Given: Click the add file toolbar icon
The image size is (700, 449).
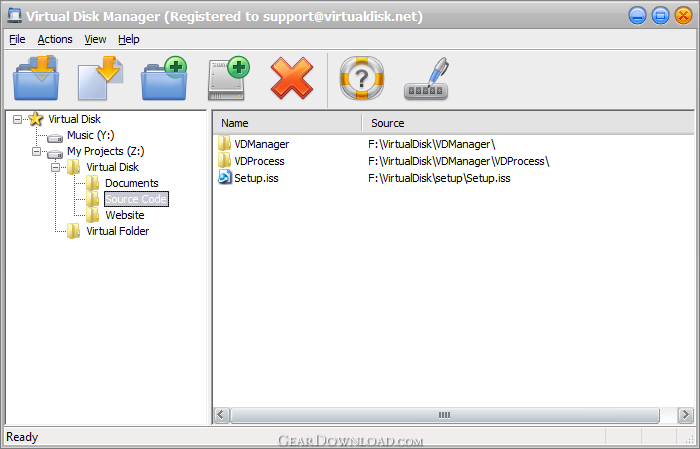Looking at the screenshot, I should click(100, 78).
